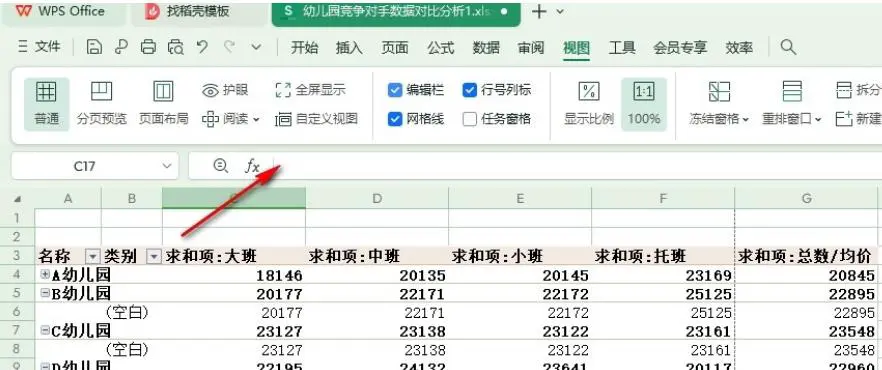Screen dimensions: 882x370
Task: Toggle the 行号列标 checkbox
Action: click(470, 90)
